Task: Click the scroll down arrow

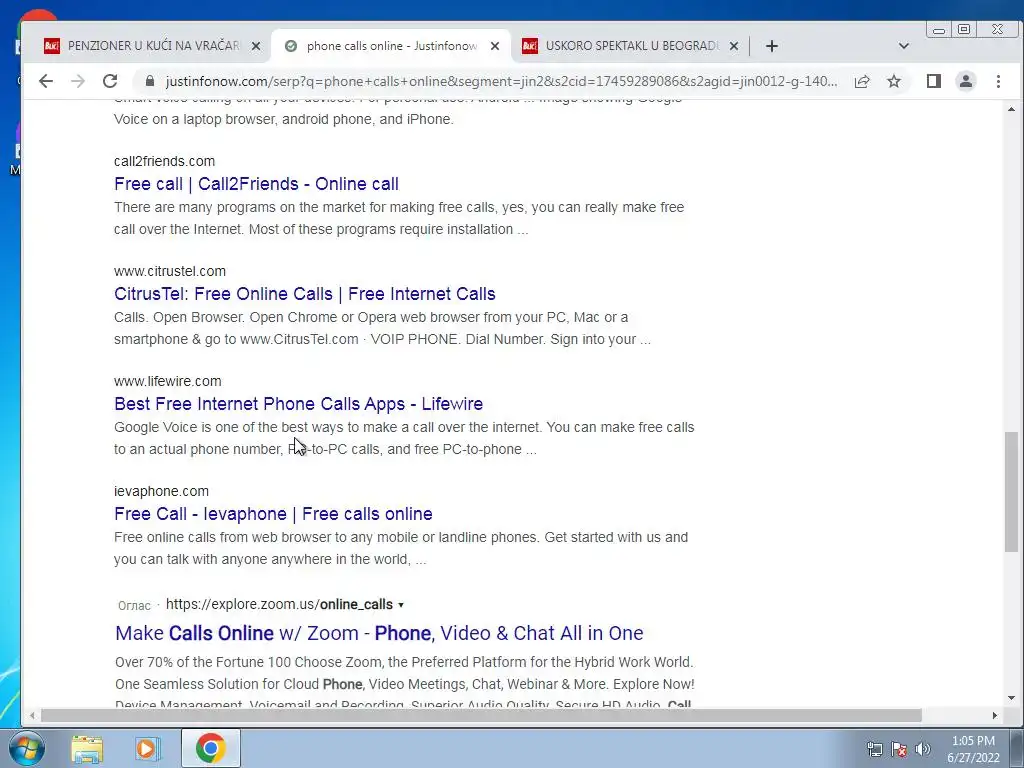Action: tap(1011, 698)
